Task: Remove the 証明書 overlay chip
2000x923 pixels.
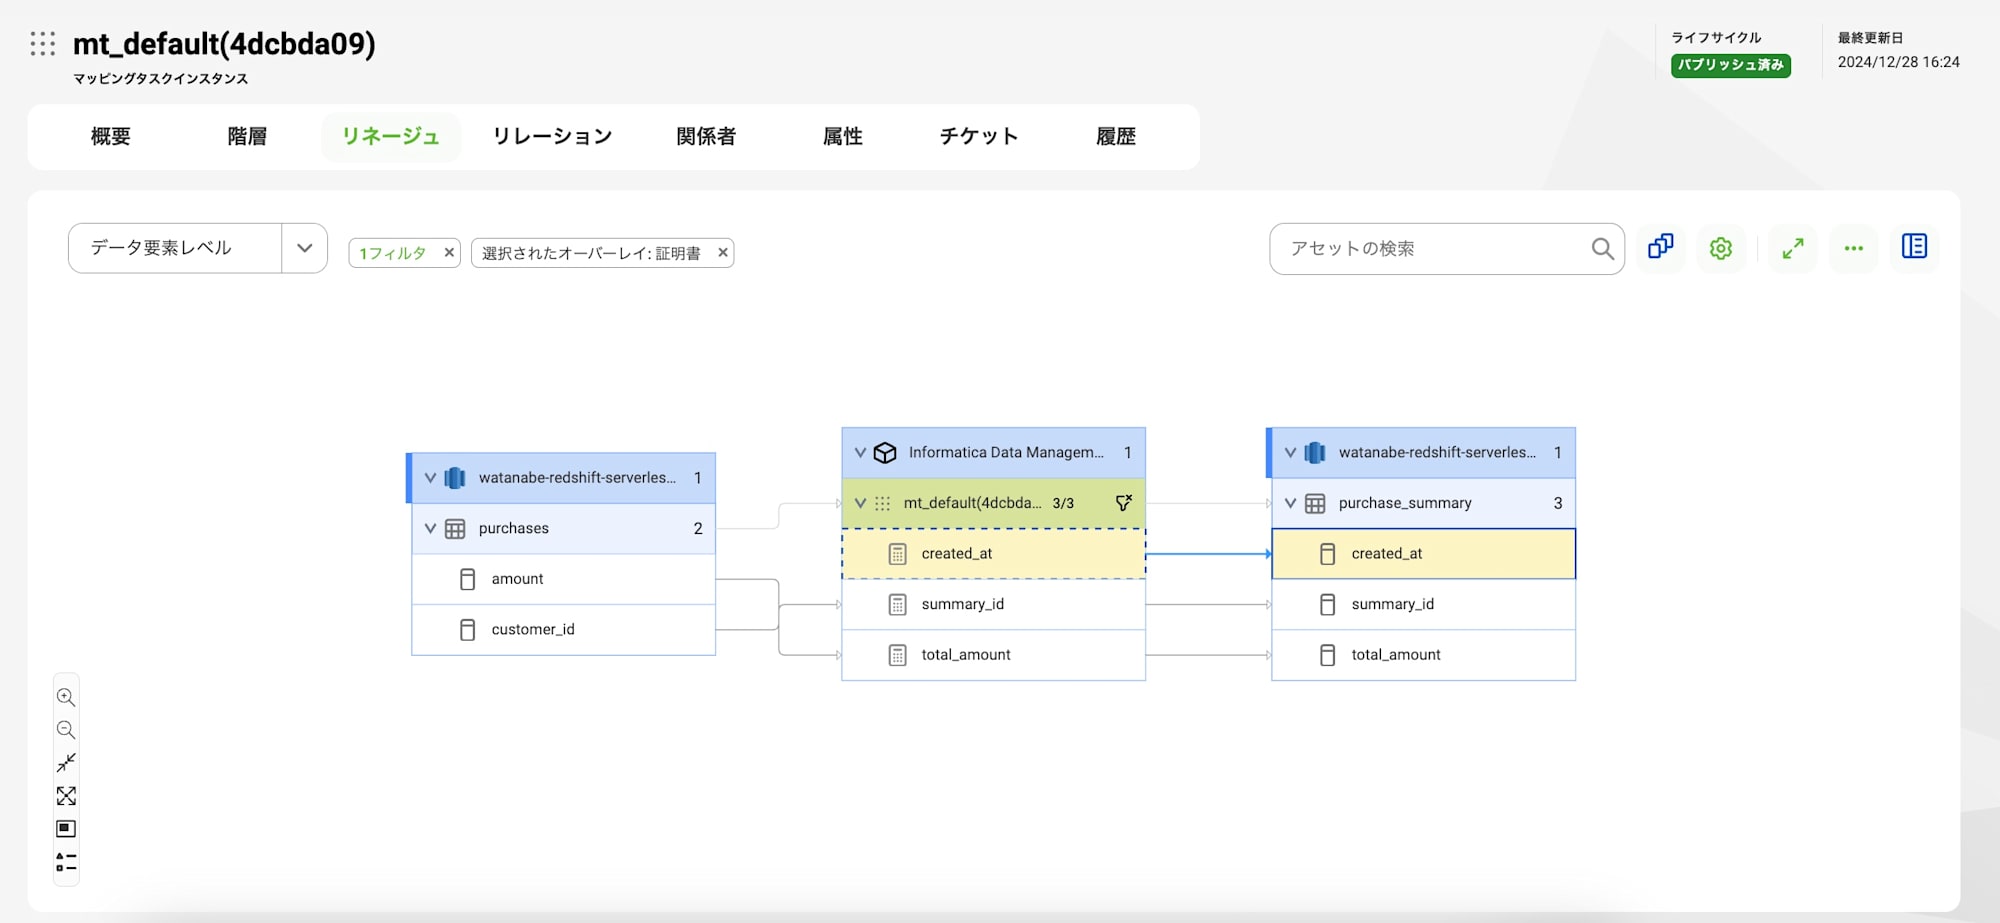Action: (723, 253)
